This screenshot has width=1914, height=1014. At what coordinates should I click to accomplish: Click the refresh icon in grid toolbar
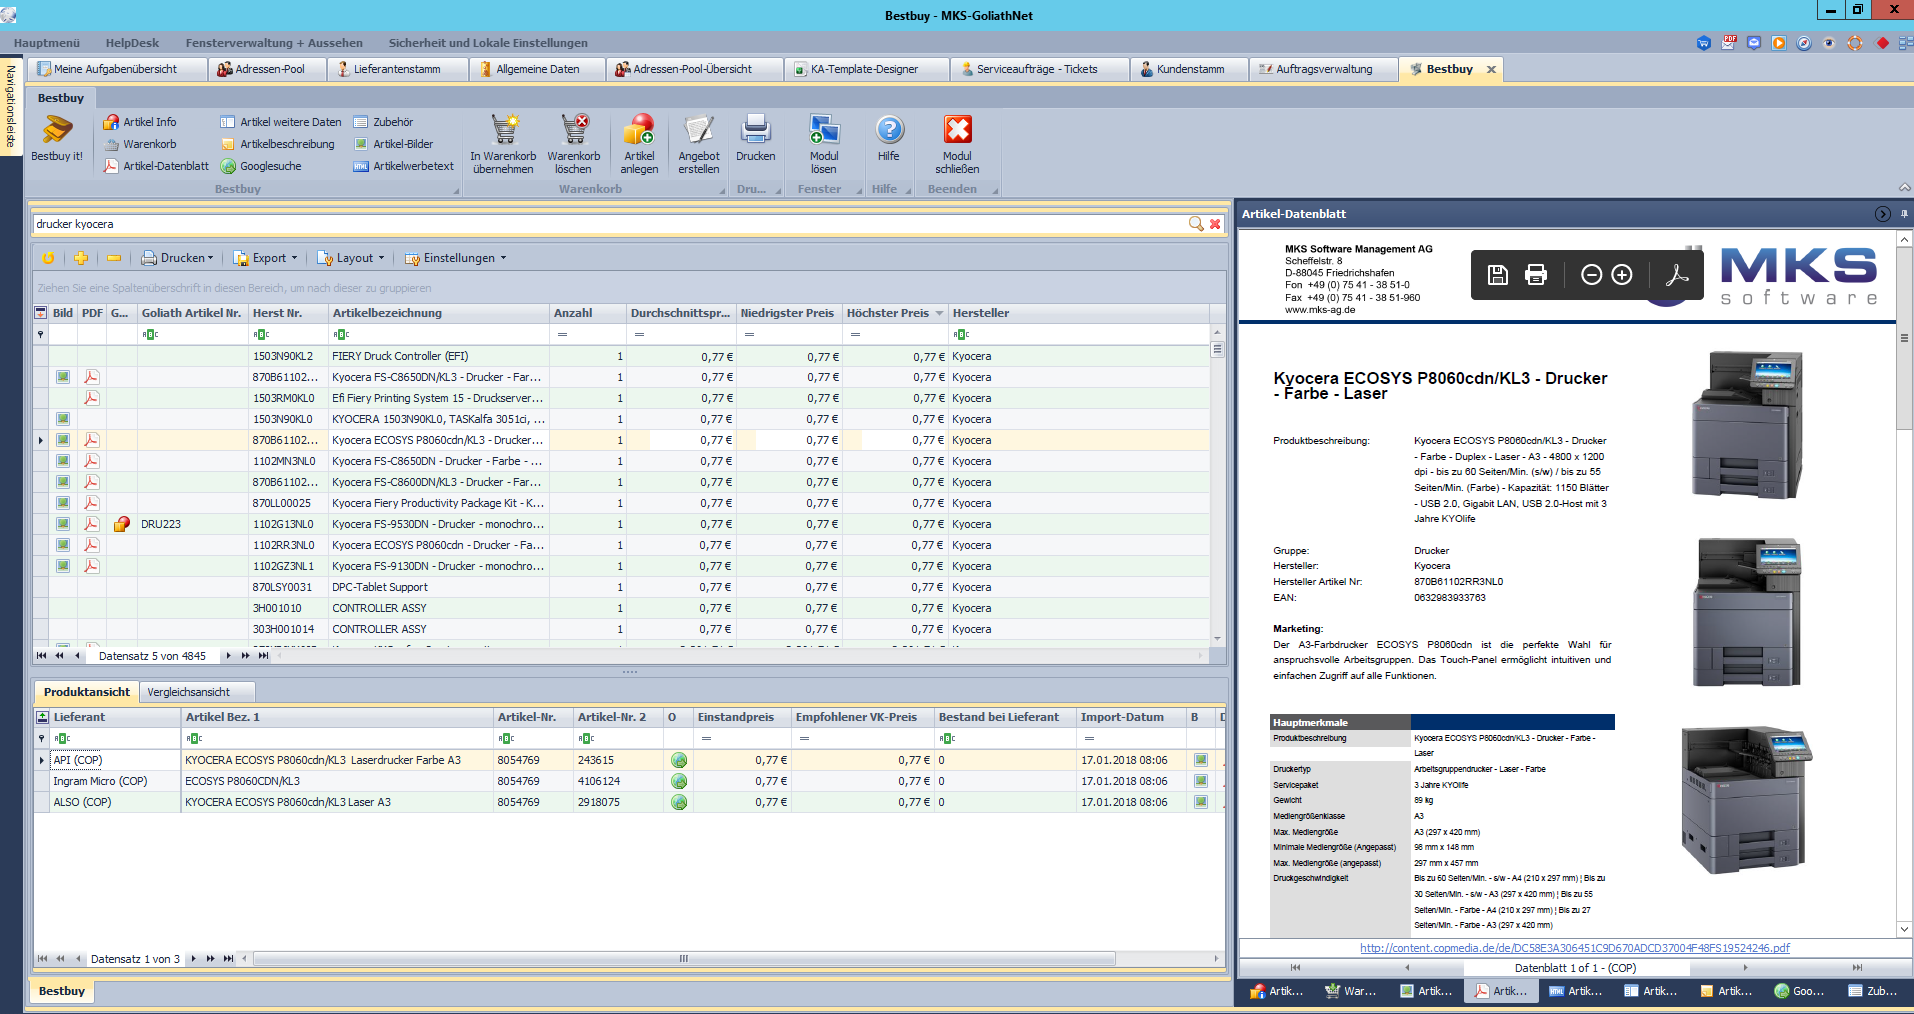point(48,258)
